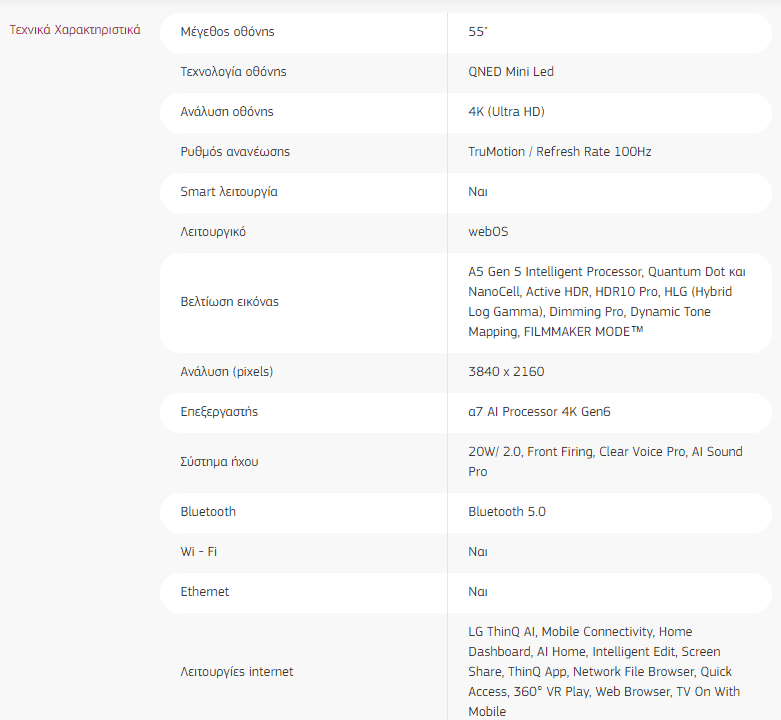Click the Wi - Fi row label
The height and width of the screenshot is (720, 781).
pyautogui.click(x=199, y=552)
